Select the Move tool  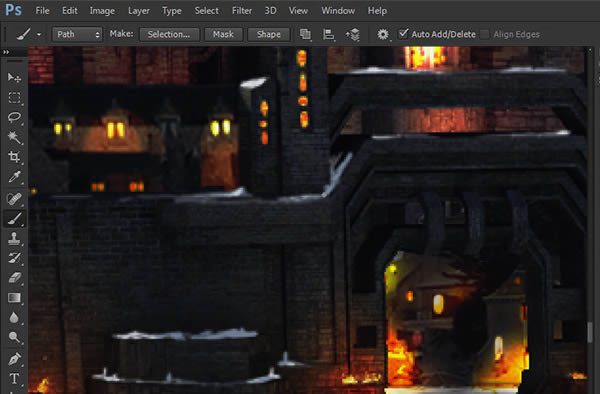[x=15, y=78]
